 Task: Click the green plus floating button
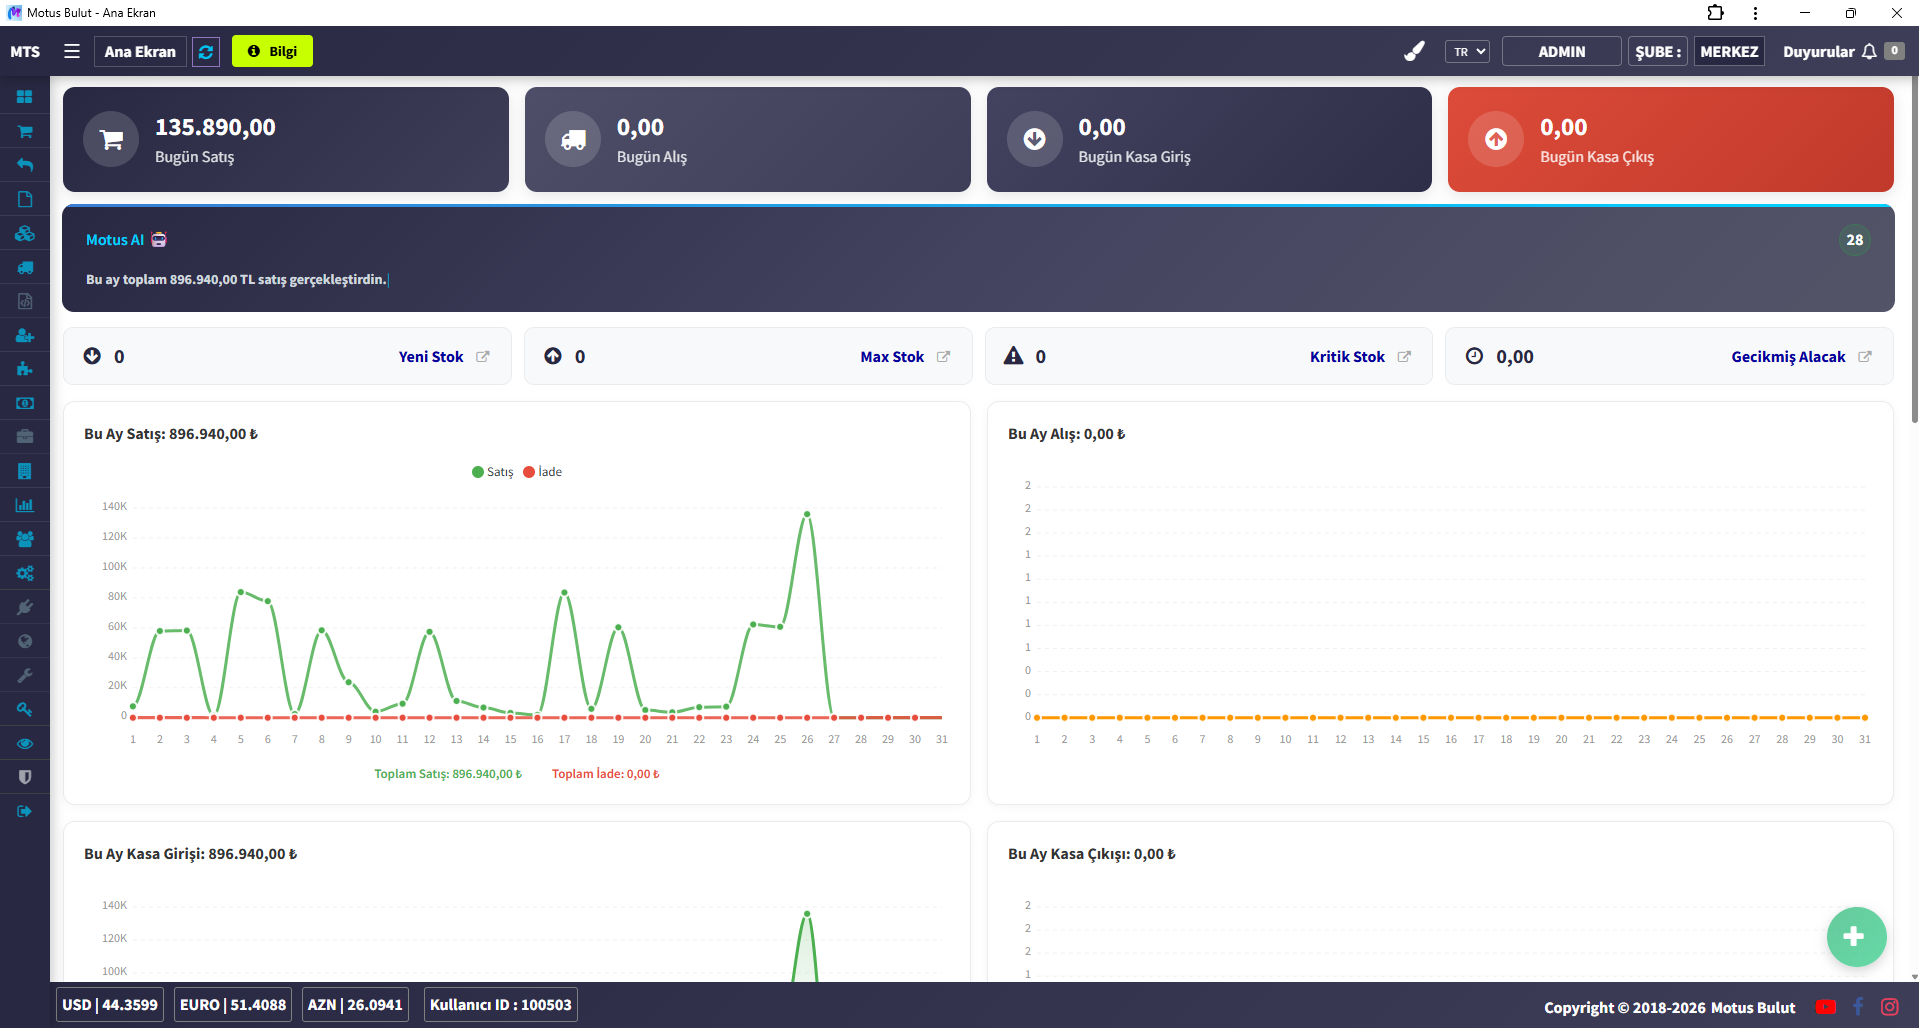1855,936
